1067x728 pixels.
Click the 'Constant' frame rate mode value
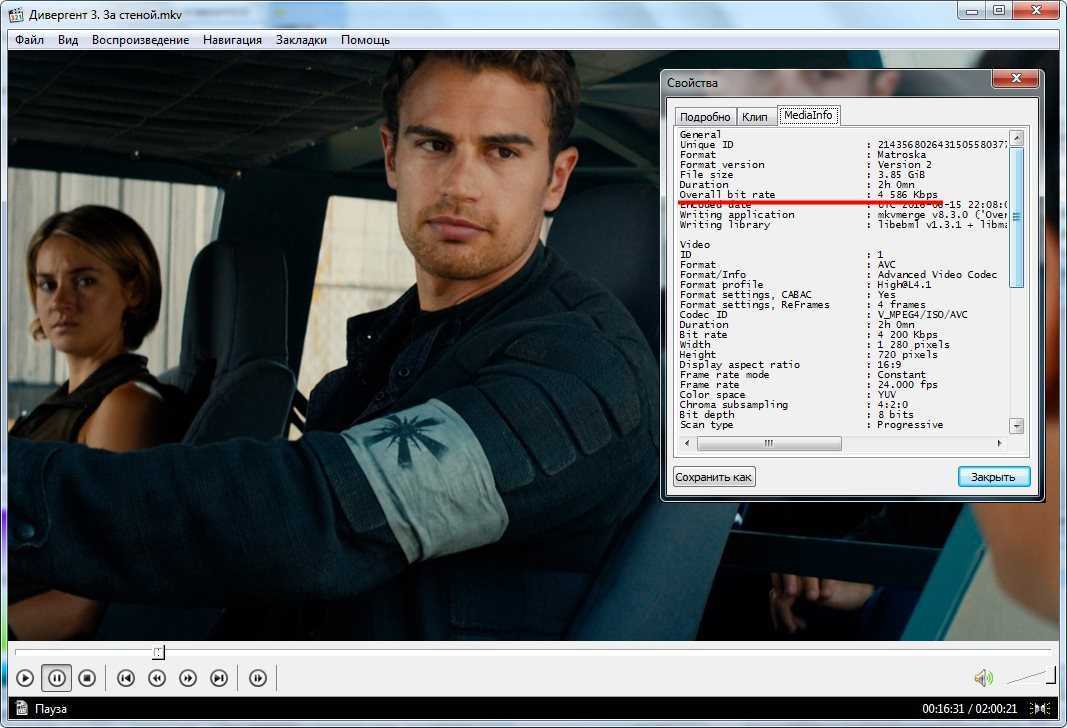902,375
